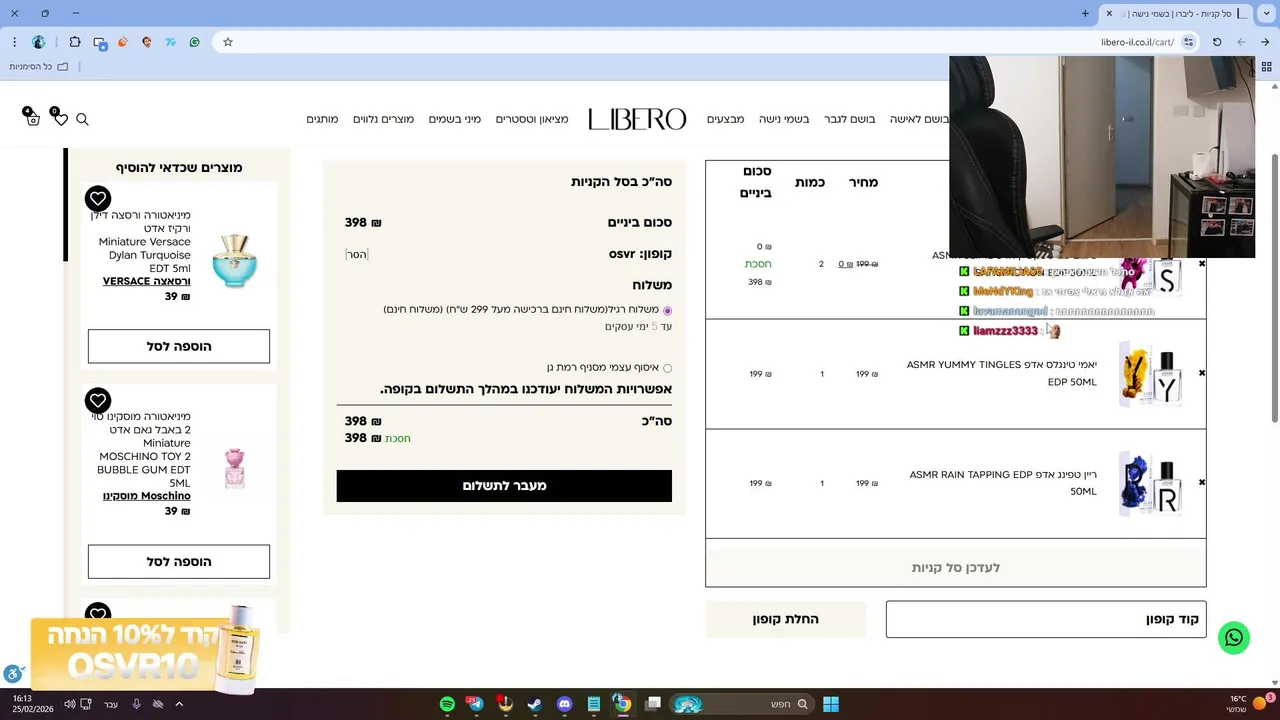Open ASMR YUMMY TINGLES EDP 50ML product link

[x=1002, y=373]
